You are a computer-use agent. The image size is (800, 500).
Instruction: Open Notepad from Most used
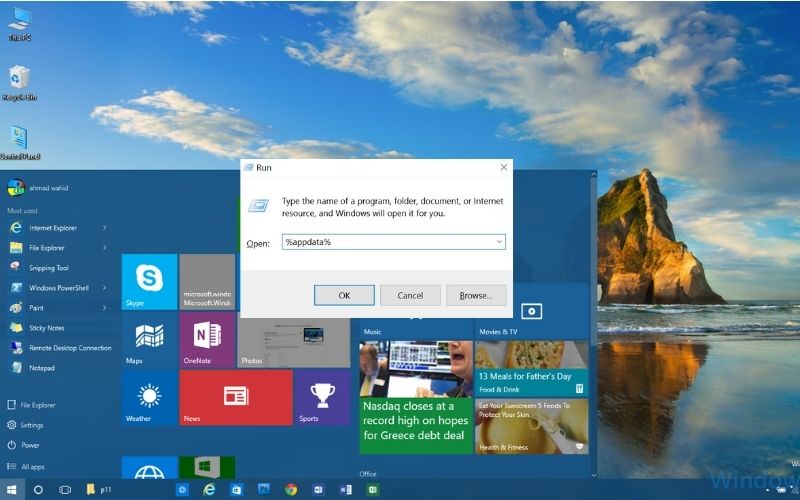tap(41, 368)
